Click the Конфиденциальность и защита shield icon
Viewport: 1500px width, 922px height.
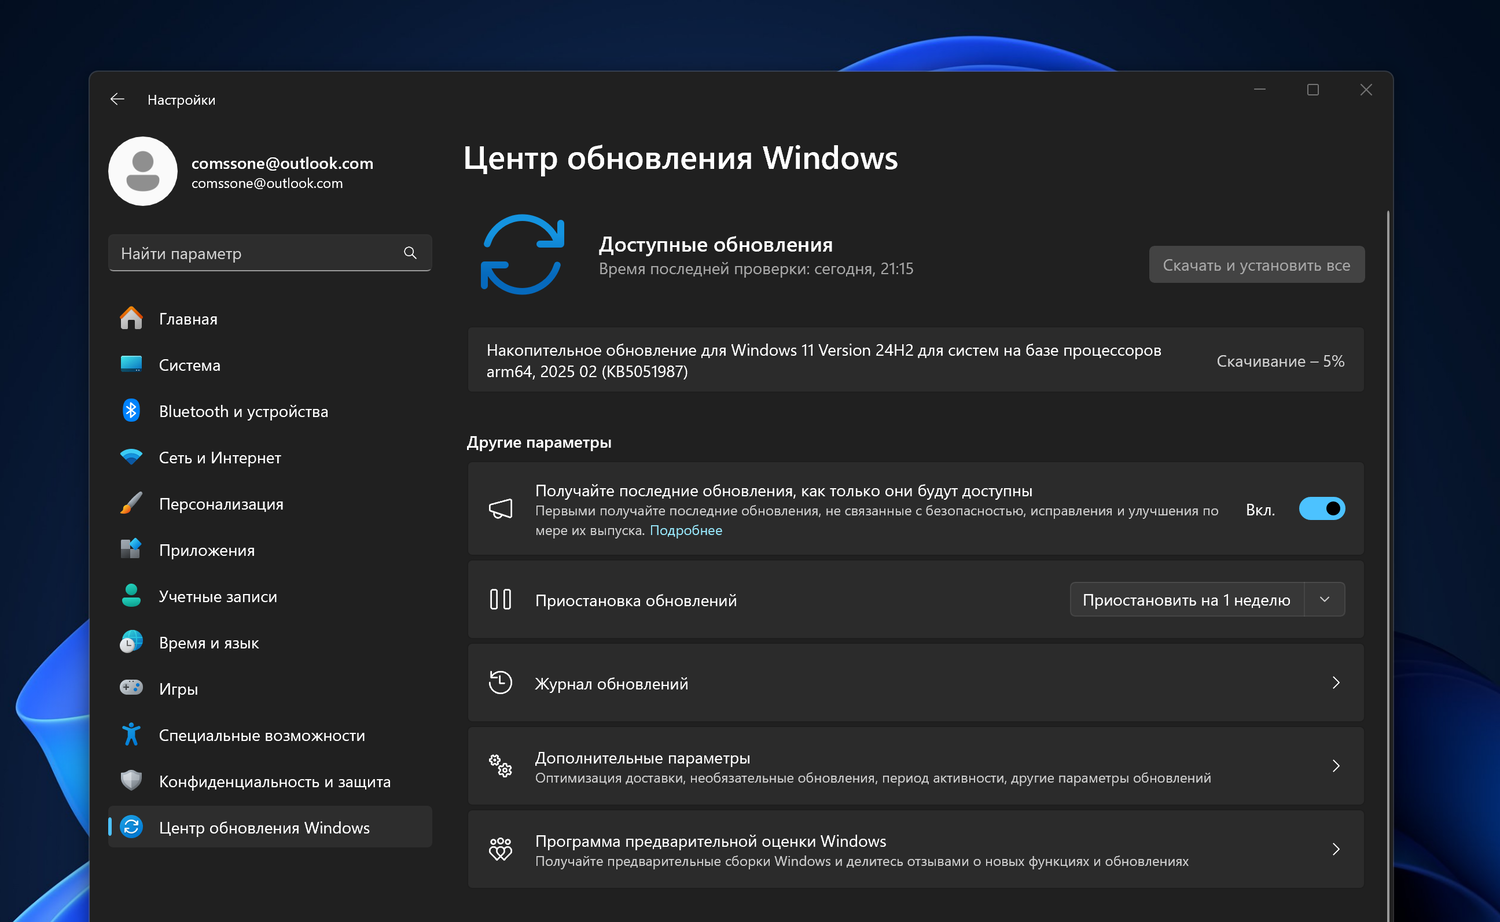click(x=131, y=780)
